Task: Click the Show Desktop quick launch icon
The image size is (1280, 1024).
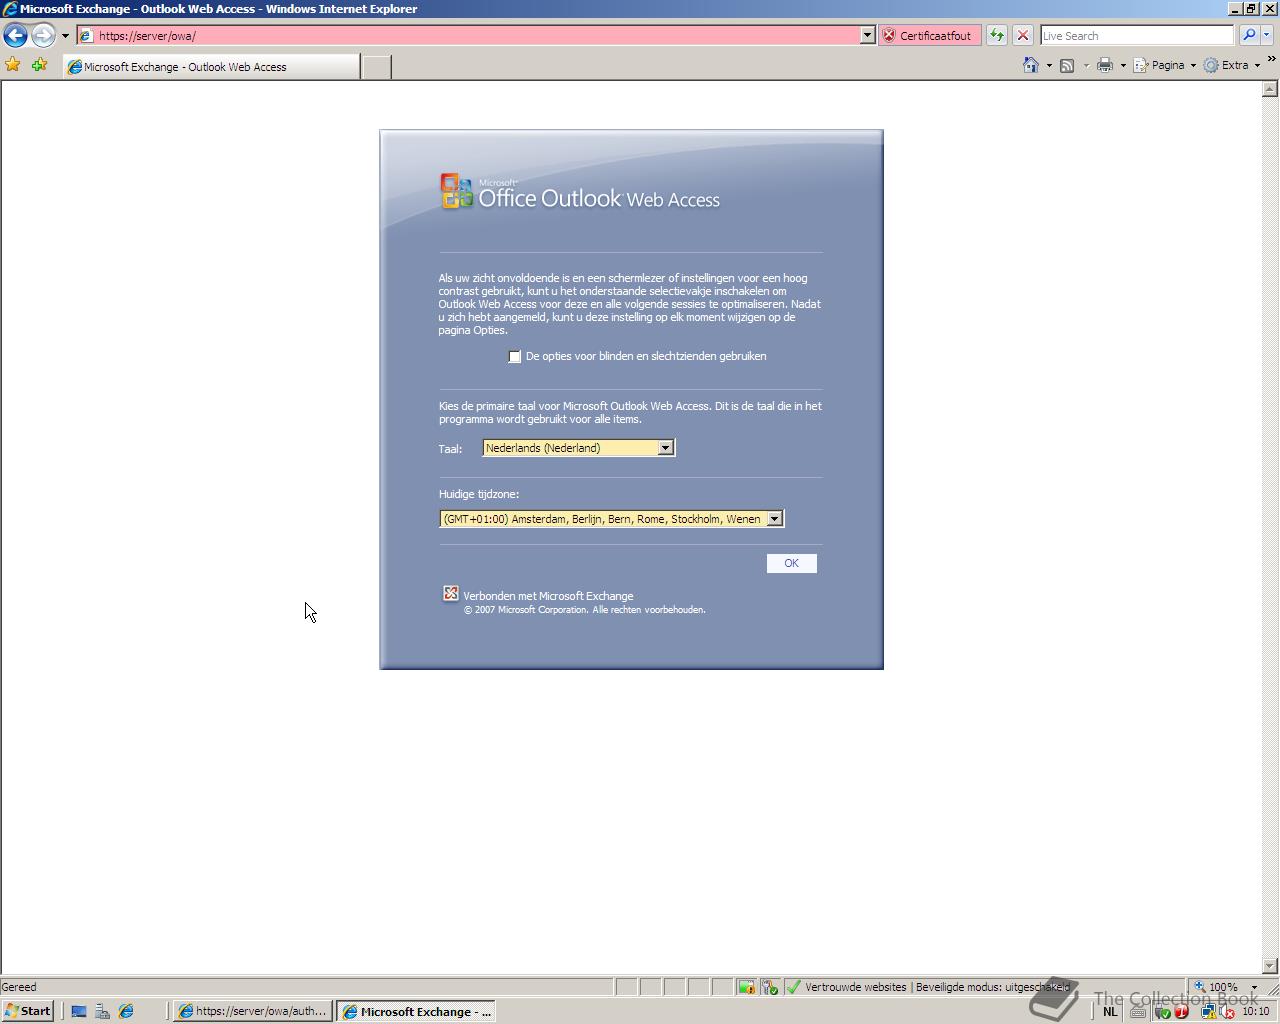Action: coord(79,1011)
